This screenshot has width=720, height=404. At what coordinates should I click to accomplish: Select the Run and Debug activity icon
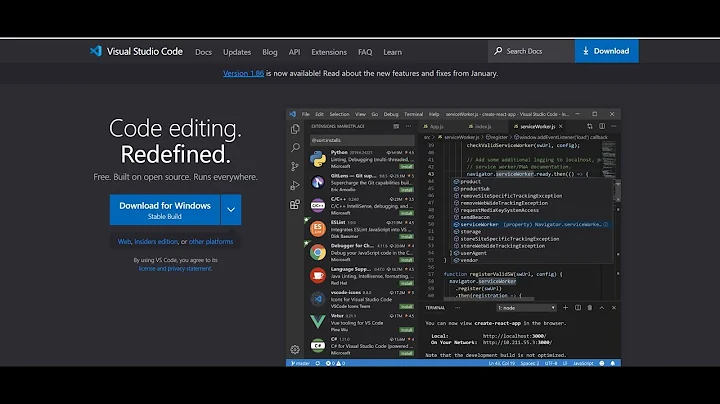[295, 185]
